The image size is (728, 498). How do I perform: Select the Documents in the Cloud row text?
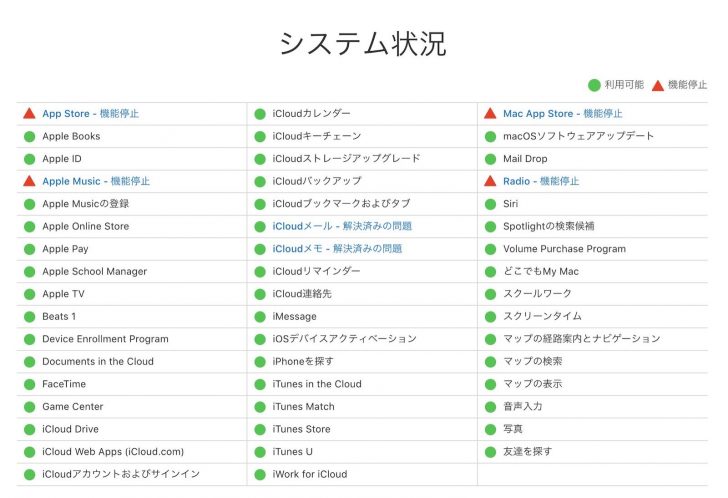click(98, 362)
